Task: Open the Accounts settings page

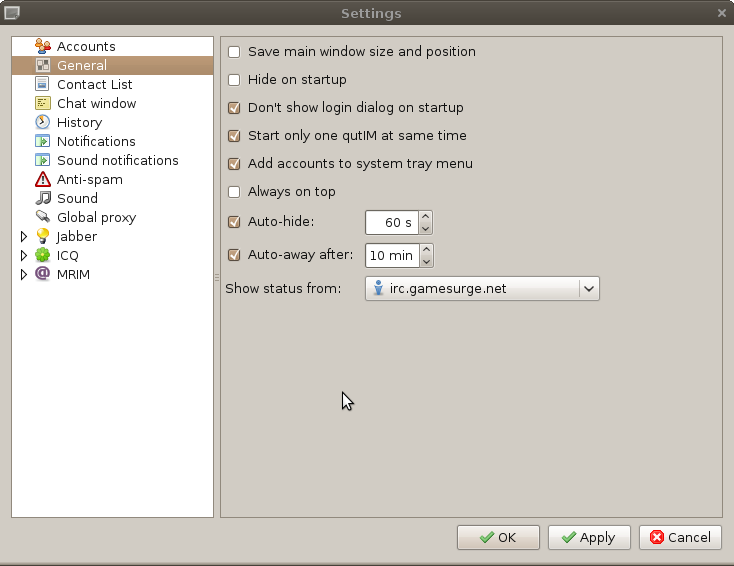Action: [86, 46]
